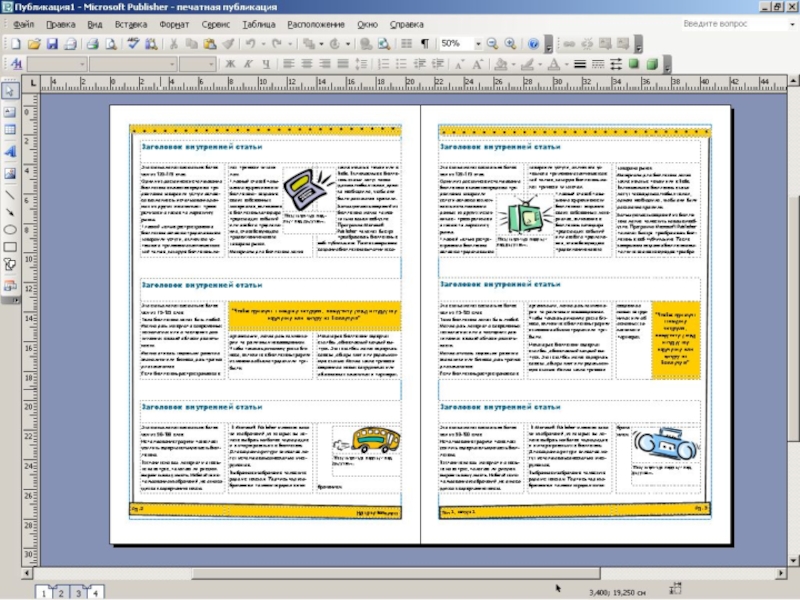The image size is (800, 600).
Task: Decrease font size with small A icon
Action: coord(459,64)
